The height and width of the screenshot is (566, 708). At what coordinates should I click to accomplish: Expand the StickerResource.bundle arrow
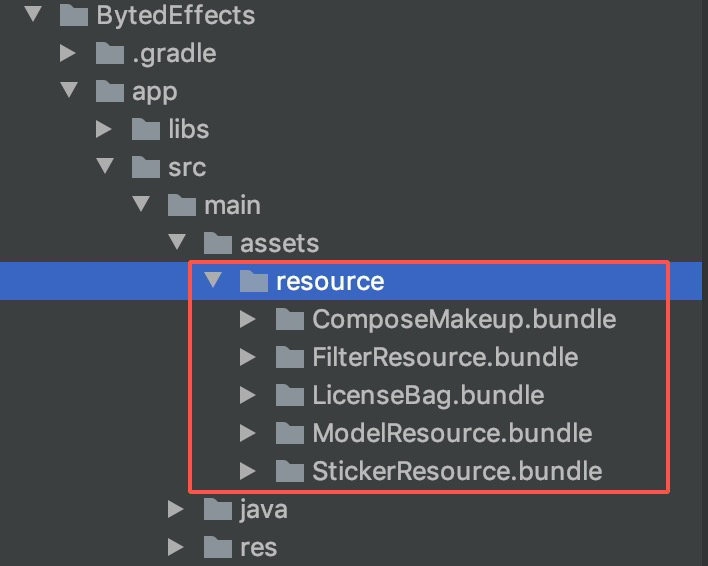click(x=248, y=471)
